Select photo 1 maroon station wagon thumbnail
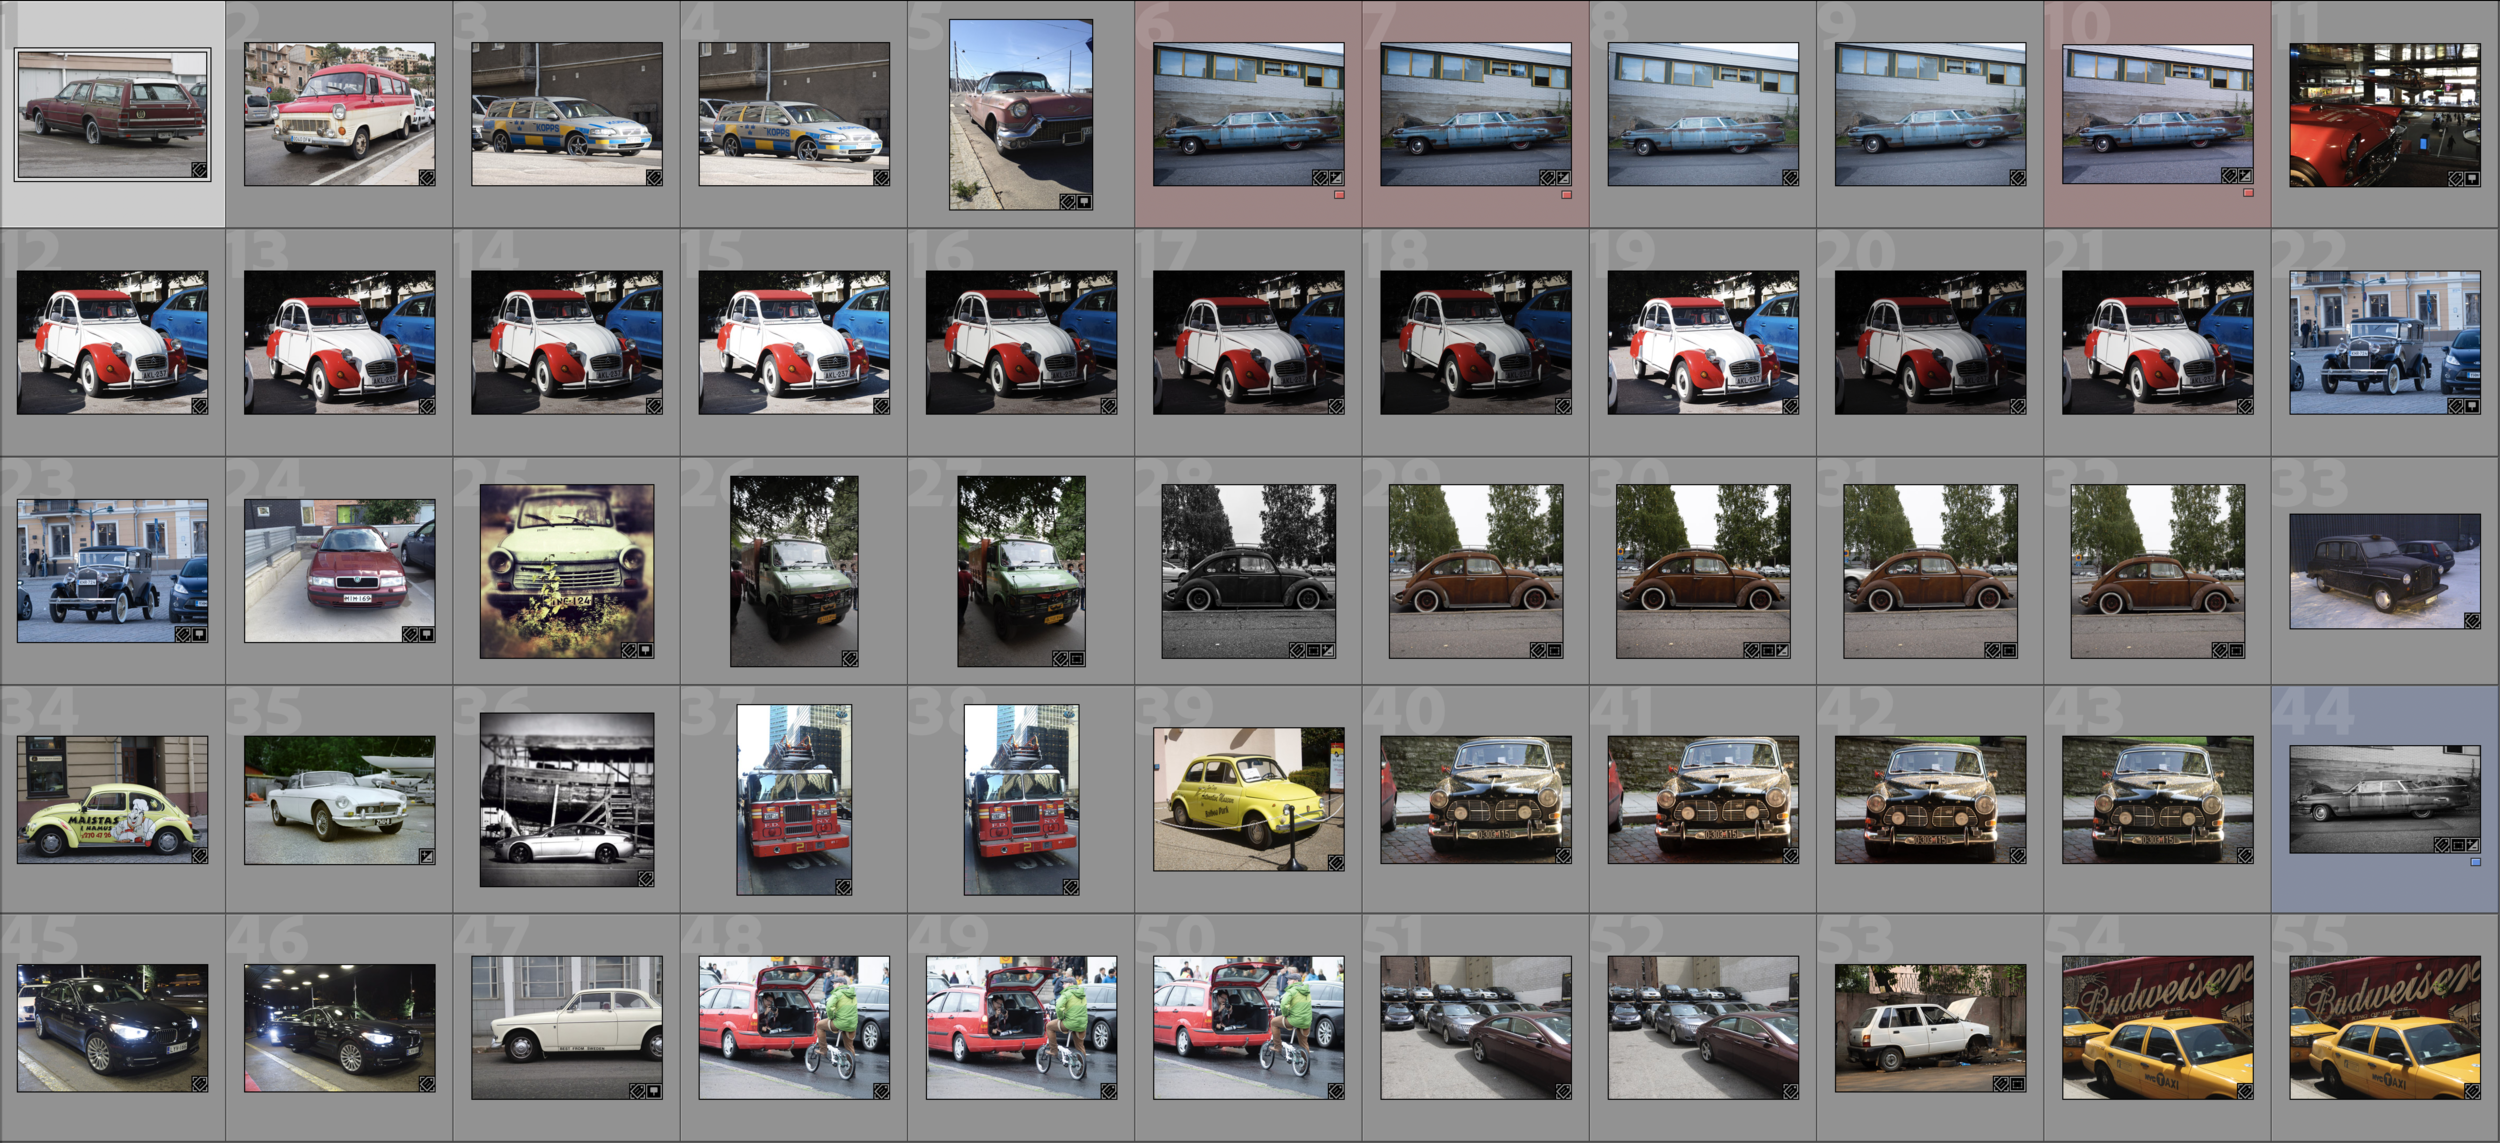Viewport: 2500px width, 1143px height. pyautogui.click(x=112, y=115)
